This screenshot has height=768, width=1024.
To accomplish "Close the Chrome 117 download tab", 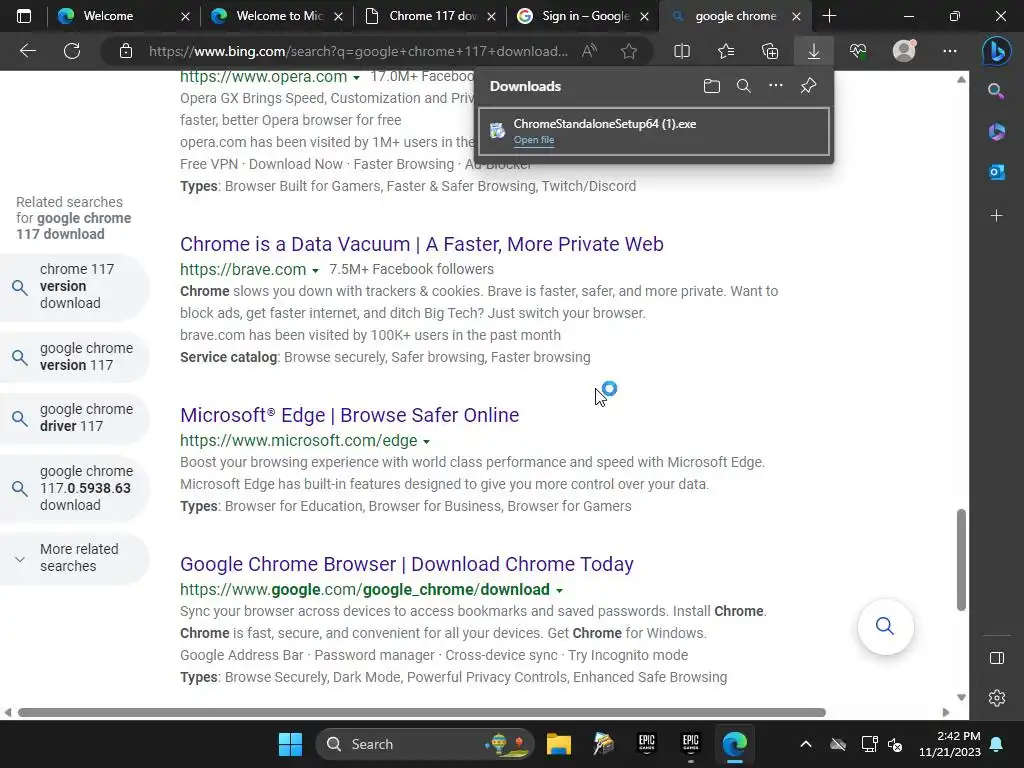I will (x=492, y=16).
